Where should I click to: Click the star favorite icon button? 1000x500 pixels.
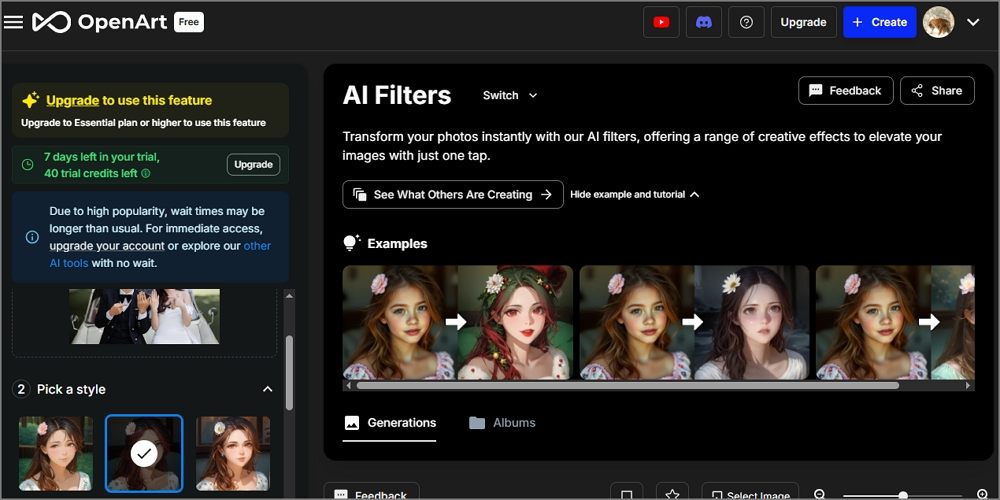click(x=672, y=491)
